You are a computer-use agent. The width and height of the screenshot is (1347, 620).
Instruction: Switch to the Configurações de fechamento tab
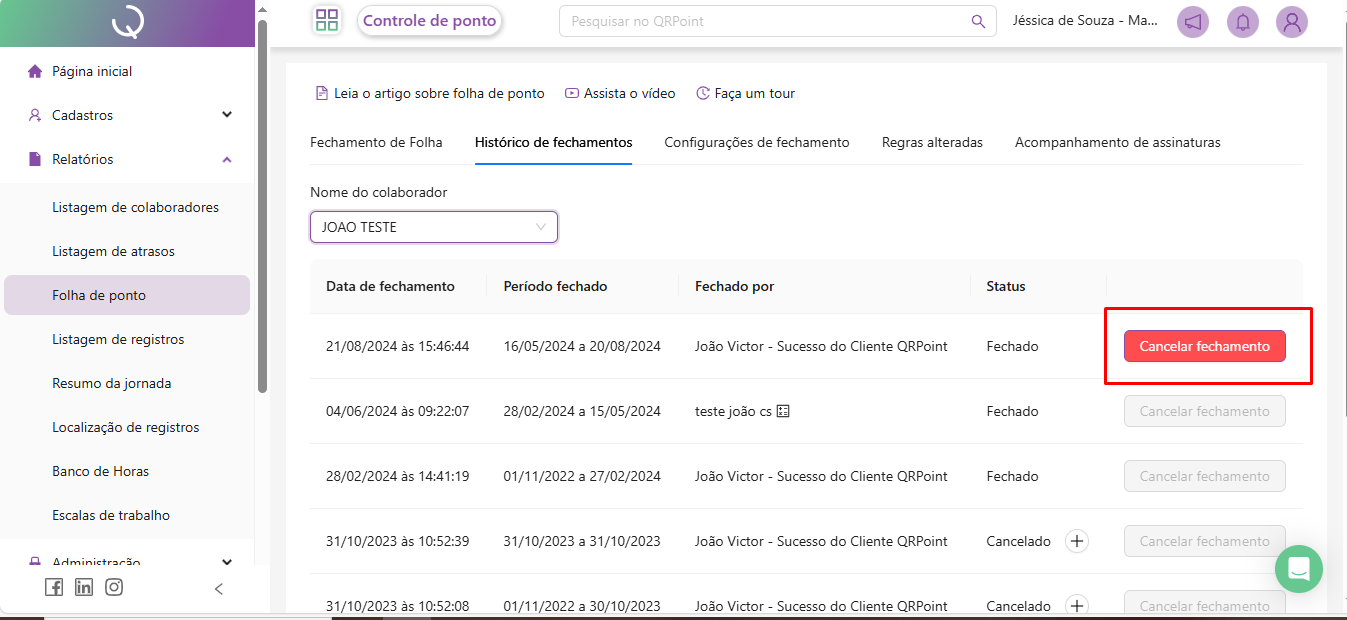[x=756, y=142]
